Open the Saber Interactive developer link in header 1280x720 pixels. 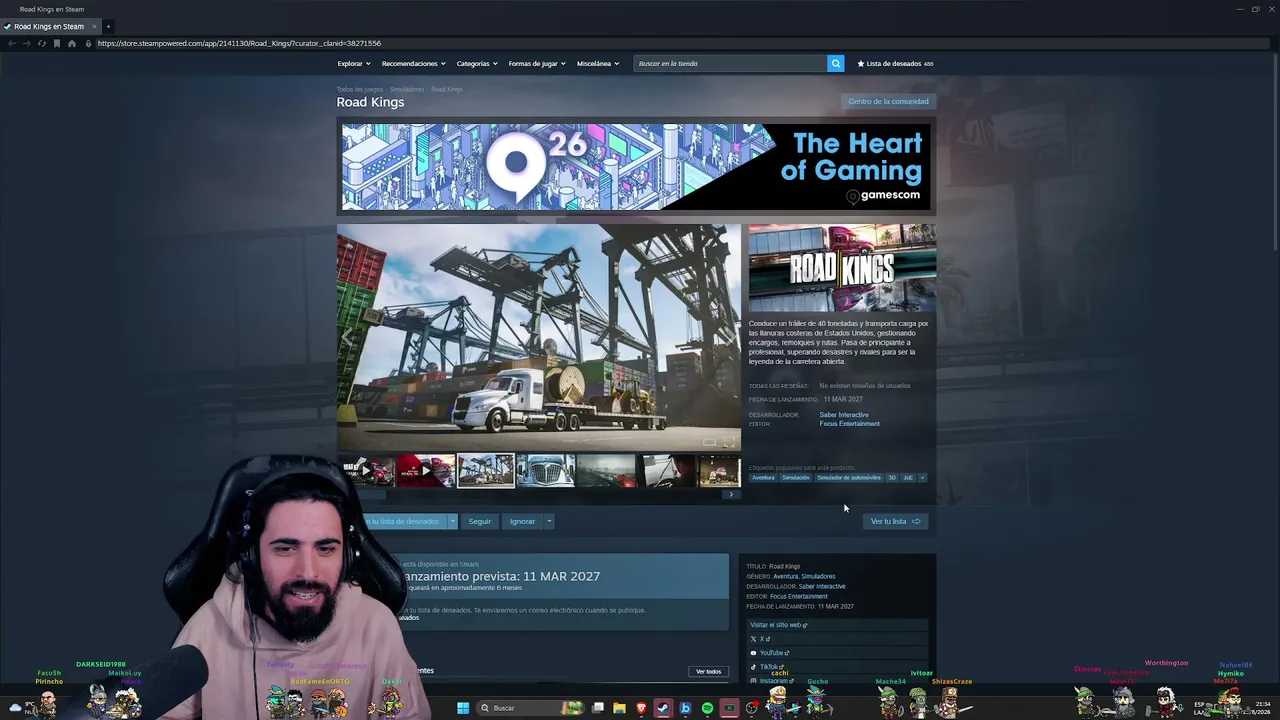point(844,415)
